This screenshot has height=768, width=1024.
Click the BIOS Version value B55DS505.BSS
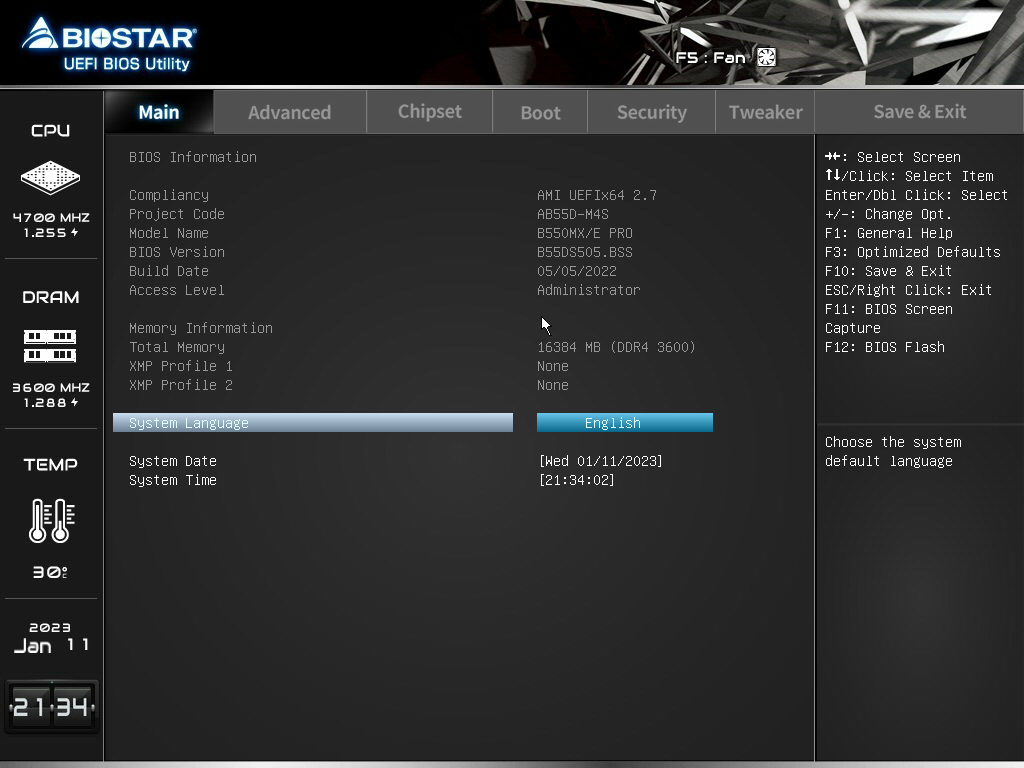584,252
